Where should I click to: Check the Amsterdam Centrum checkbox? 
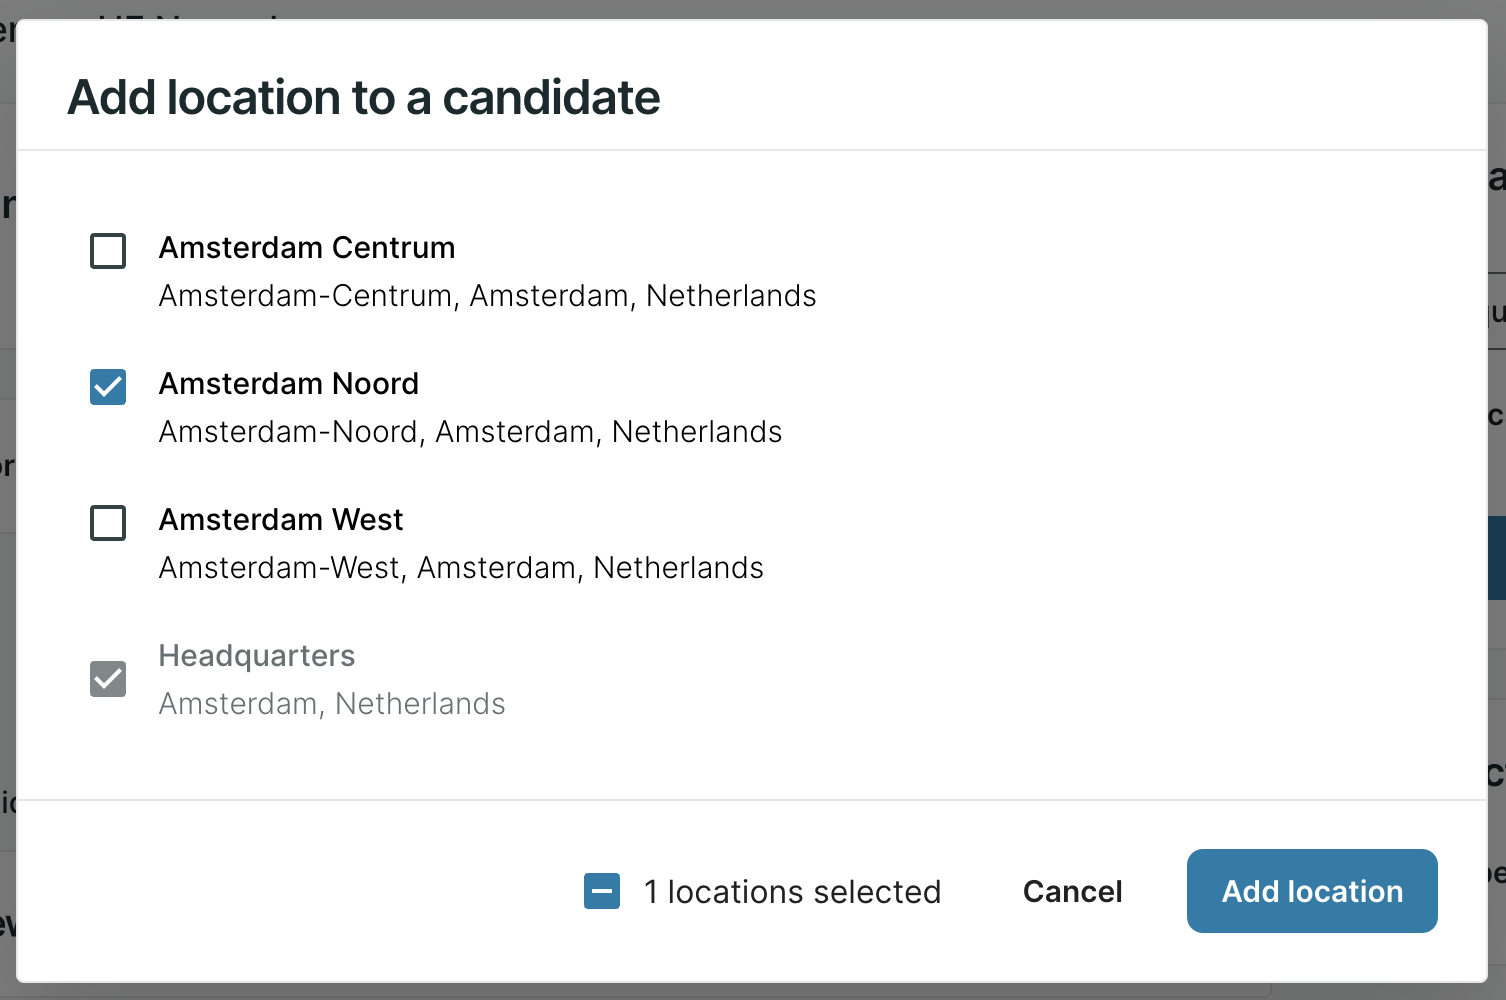(x=108, y=251)
